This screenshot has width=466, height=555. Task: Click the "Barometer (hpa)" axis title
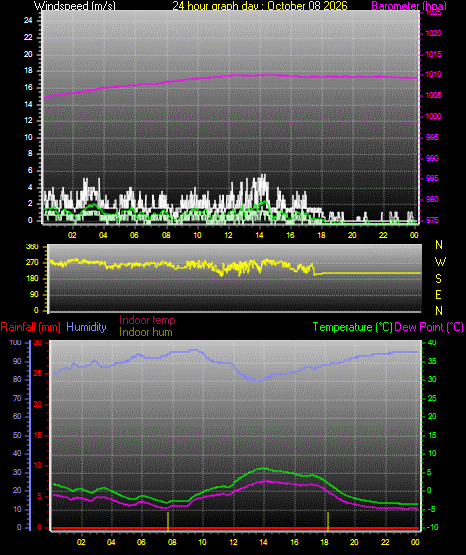click(409, 6)
